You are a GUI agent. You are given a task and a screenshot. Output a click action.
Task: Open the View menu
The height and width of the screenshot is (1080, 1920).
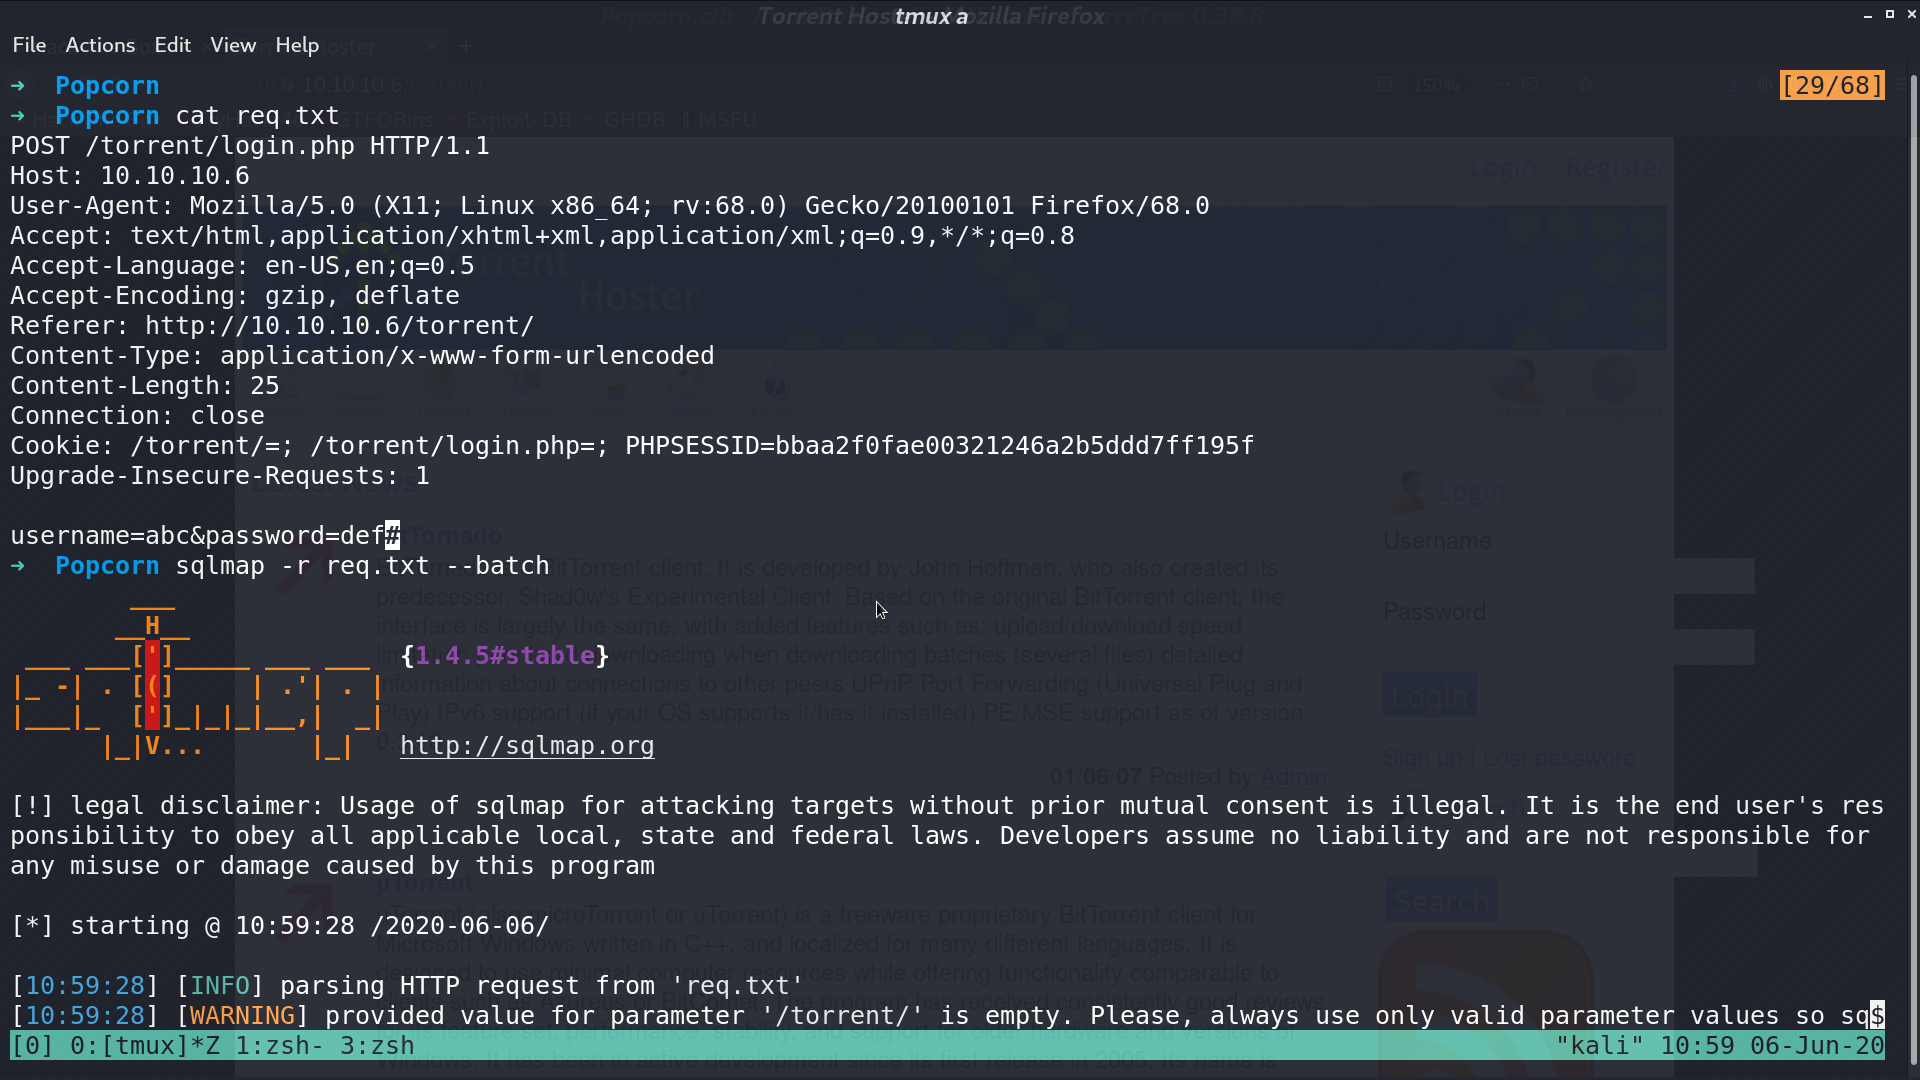(x=233, y=45)
